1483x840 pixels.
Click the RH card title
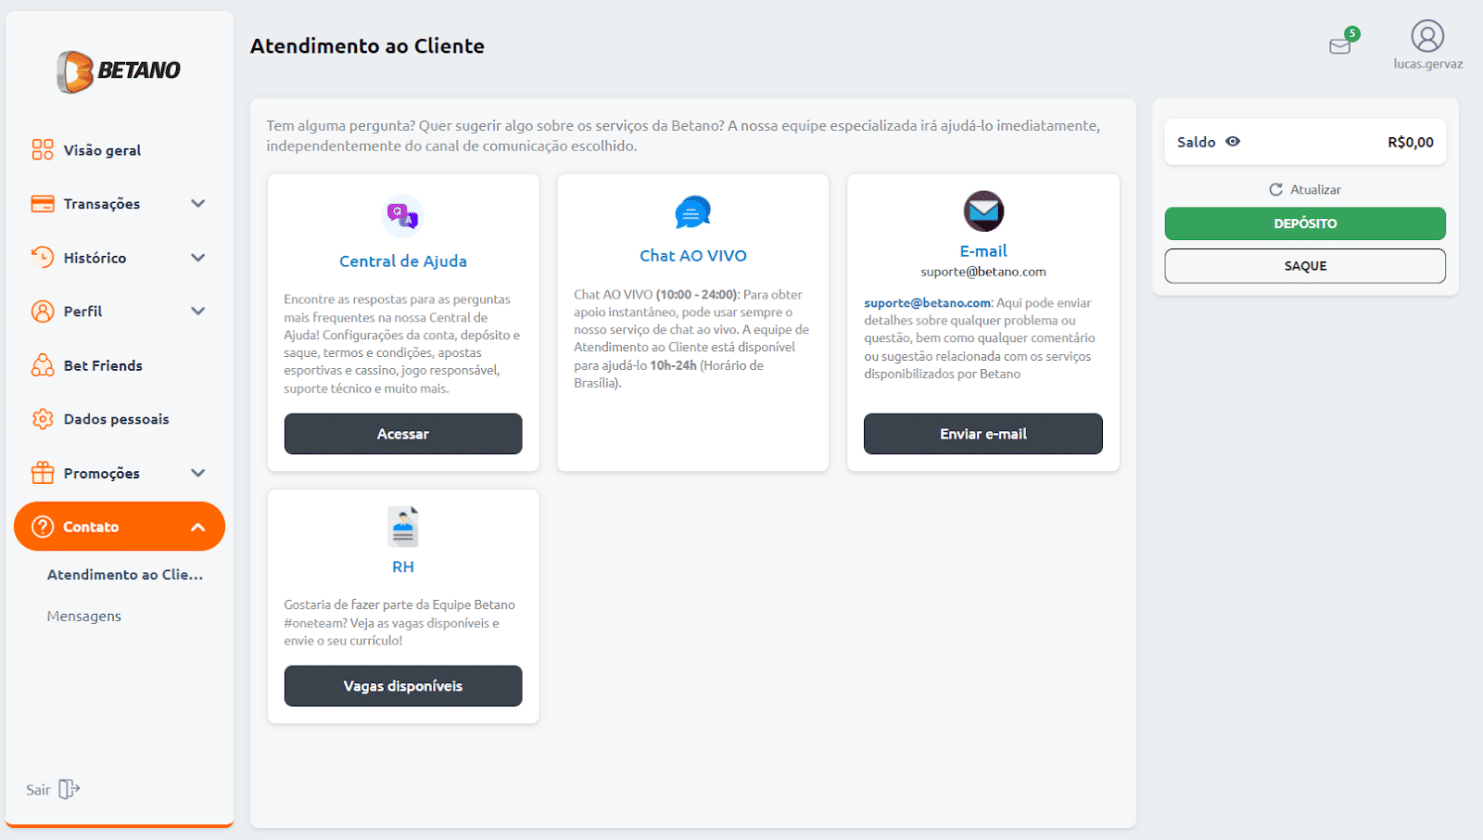pyautogui.click(x=403, y=567)
